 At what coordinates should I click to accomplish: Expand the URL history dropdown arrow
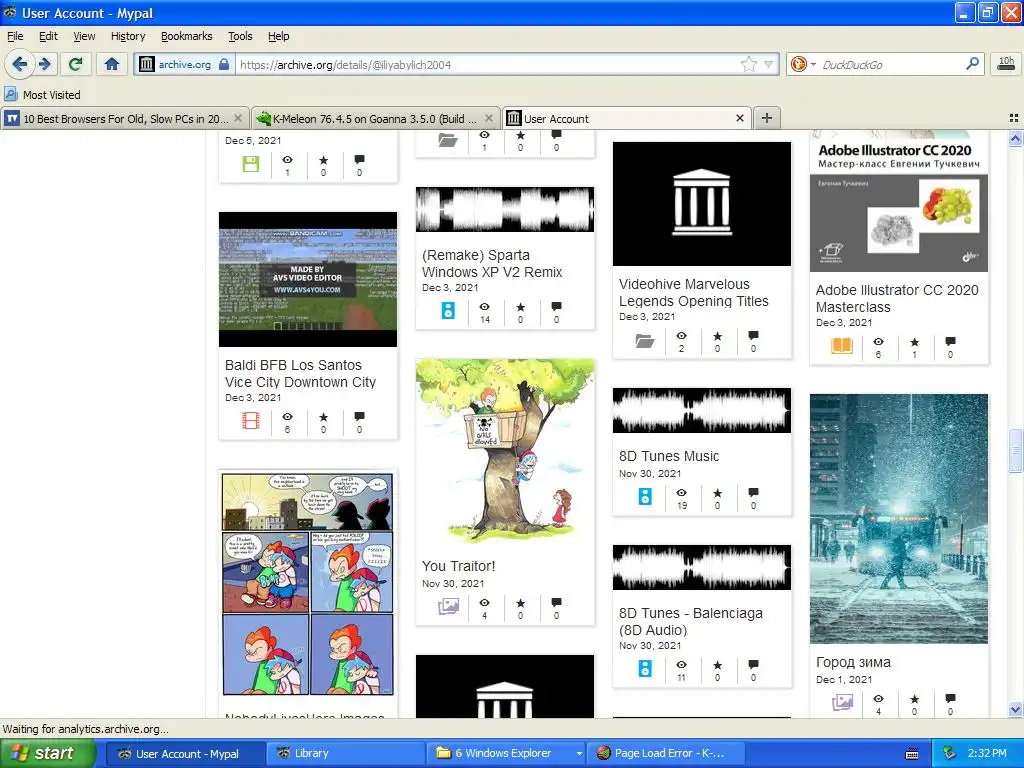769,64
